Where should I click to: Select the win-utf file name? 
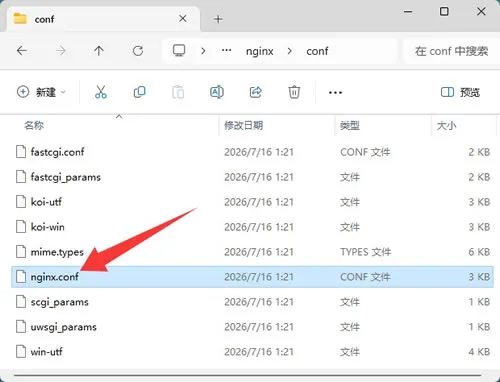click(x=47, y=352)
